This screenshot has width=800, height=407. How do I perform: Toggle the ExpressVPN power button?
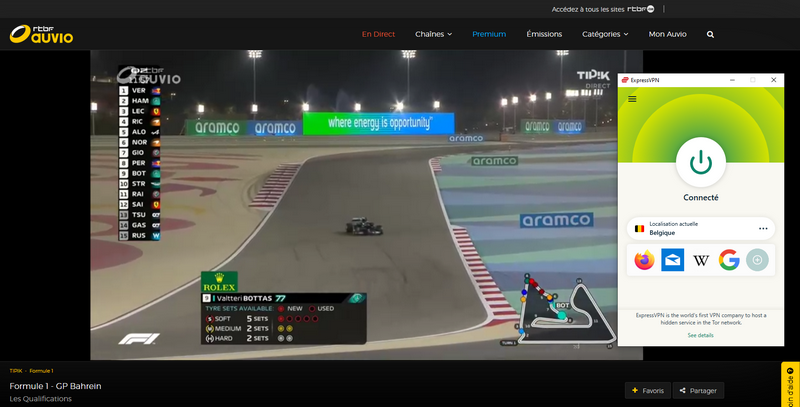pyautogui.click(x=701, y=163)
